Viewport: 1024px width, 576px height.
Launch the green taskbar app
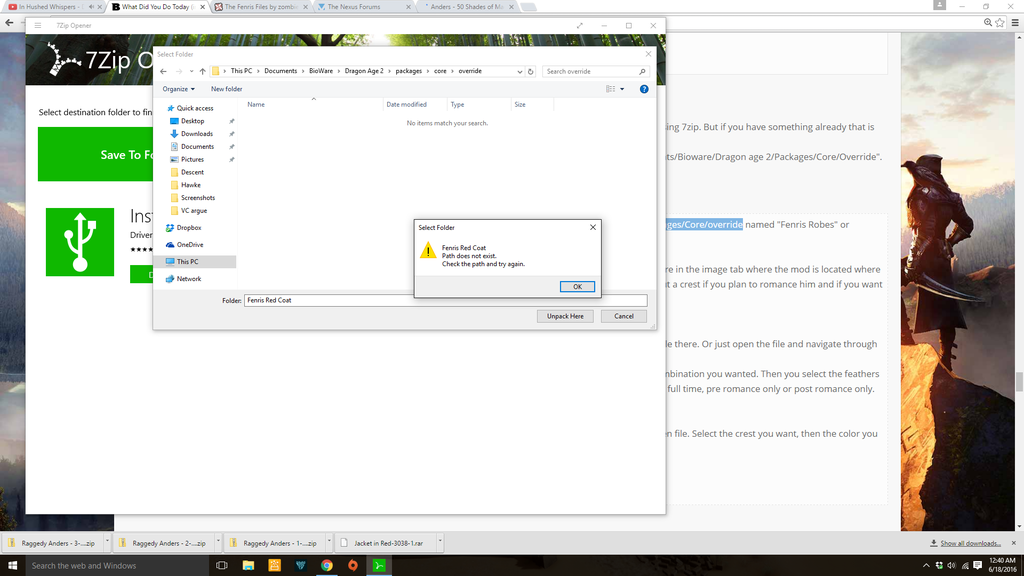(379, 564)
